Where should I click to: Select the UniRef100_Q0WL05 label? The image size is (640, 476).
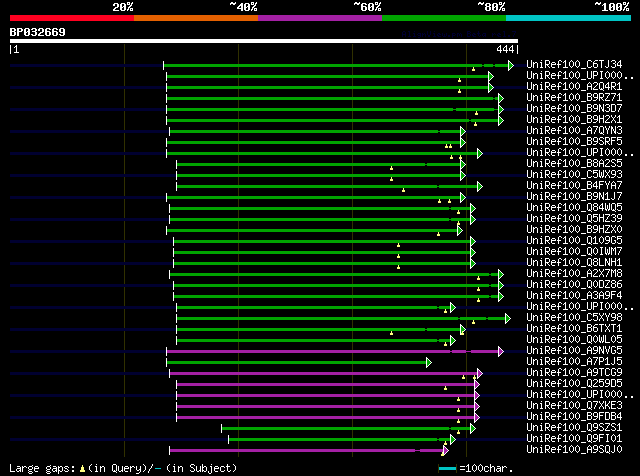point(574,339)
